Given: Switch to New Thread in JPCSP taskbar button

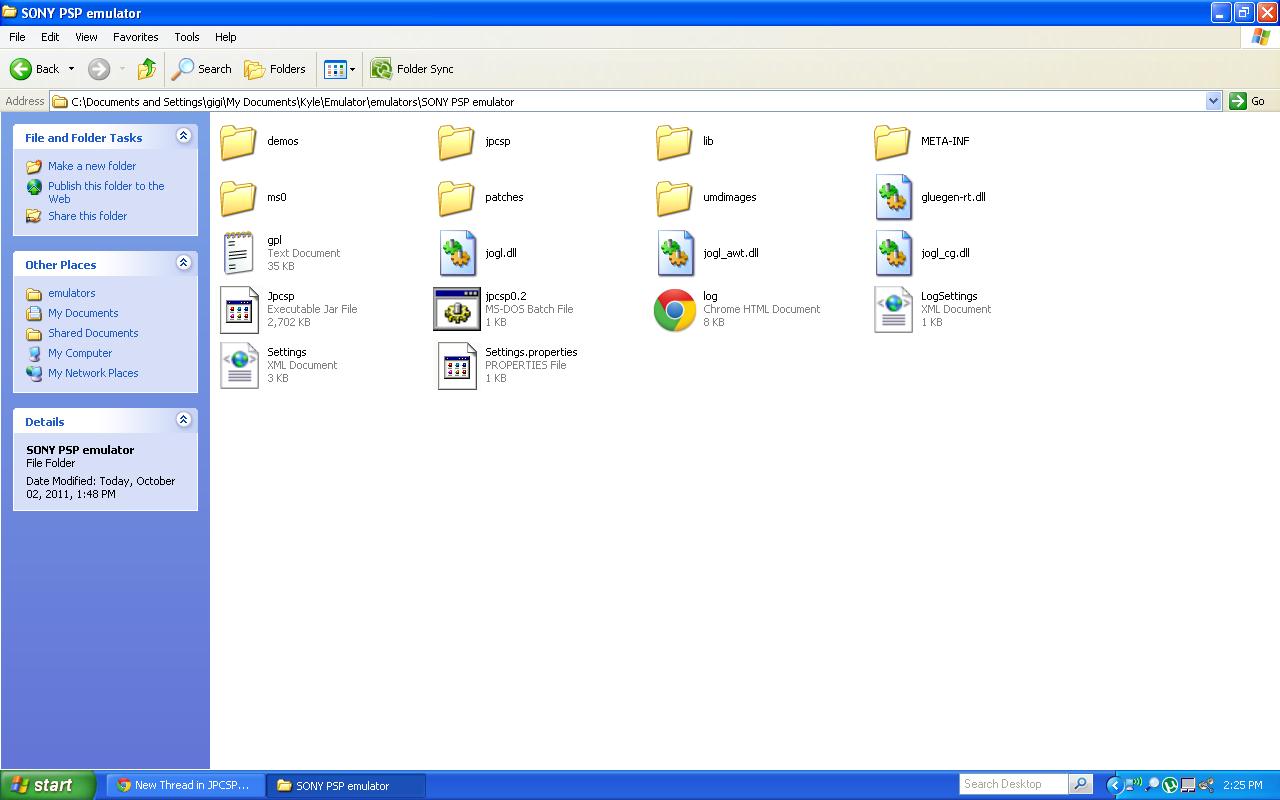Looking at the screenshot, I should 185,785.
